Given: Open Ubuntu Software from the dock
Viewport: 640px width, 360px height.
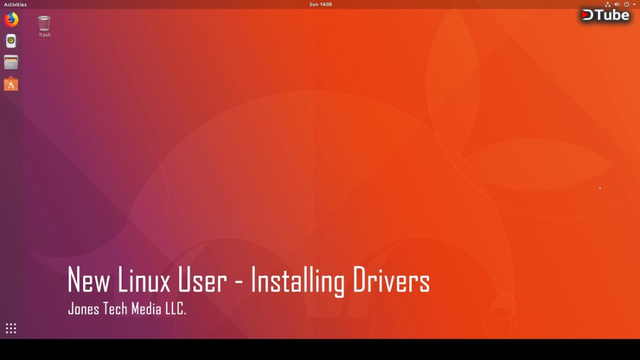Looking at the screenshot, I should 11,84.
